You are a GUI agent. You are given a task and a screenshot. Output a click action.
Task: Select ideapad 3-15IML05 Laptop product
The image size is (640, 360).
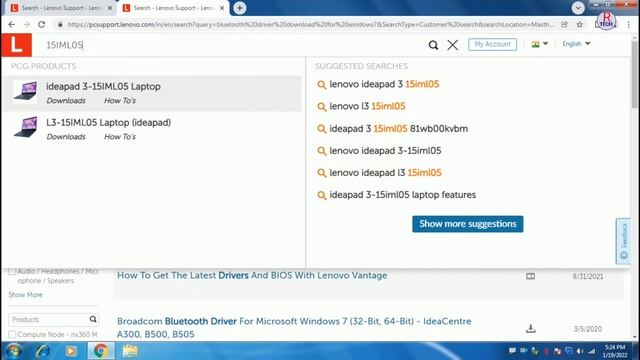(103, 87)
